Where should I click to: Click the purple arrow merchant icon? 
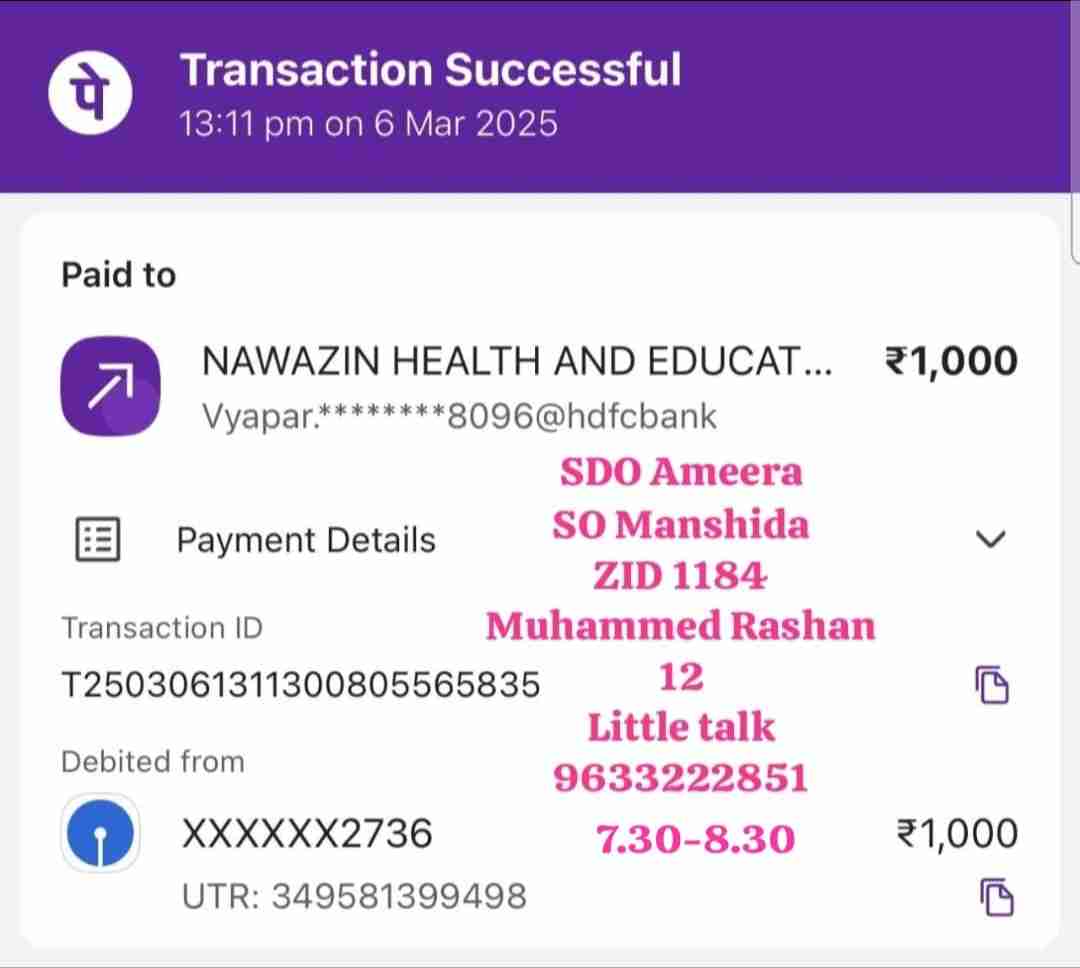point(110,386)
